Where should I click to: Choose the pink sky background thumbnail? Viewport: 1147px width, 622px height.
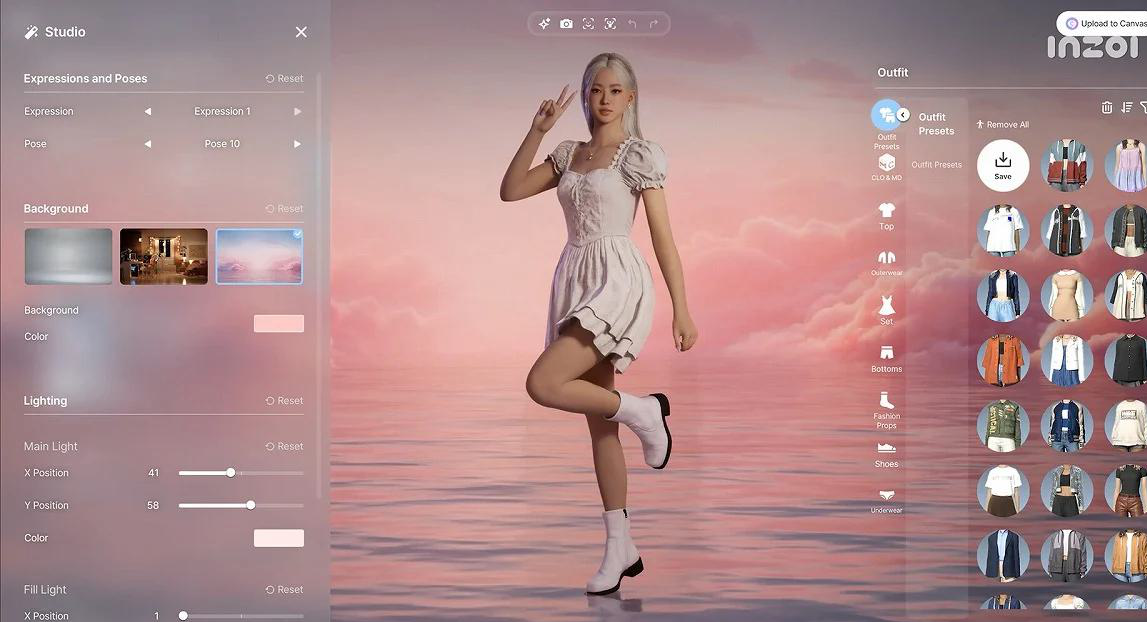tap(259, 256)
